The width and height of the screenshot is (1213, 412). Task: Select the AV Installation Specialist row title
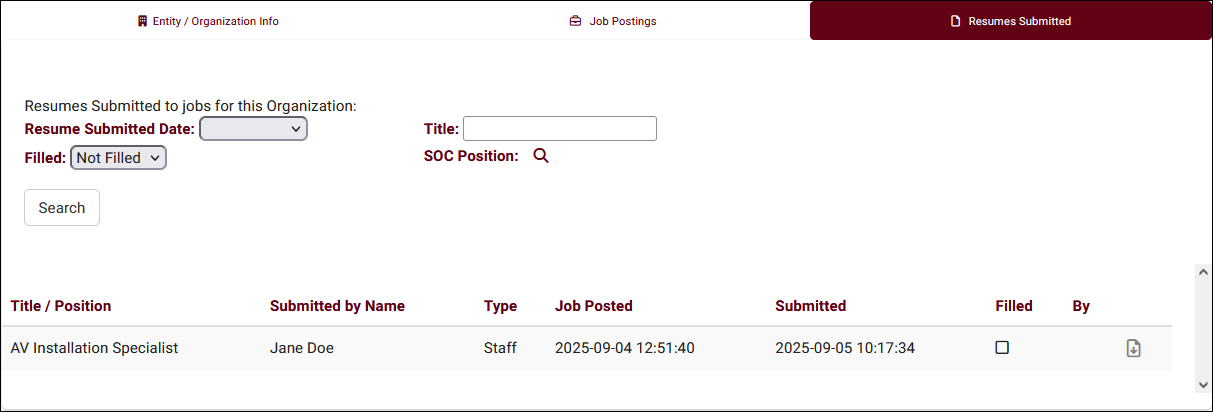tap(94, 348)
